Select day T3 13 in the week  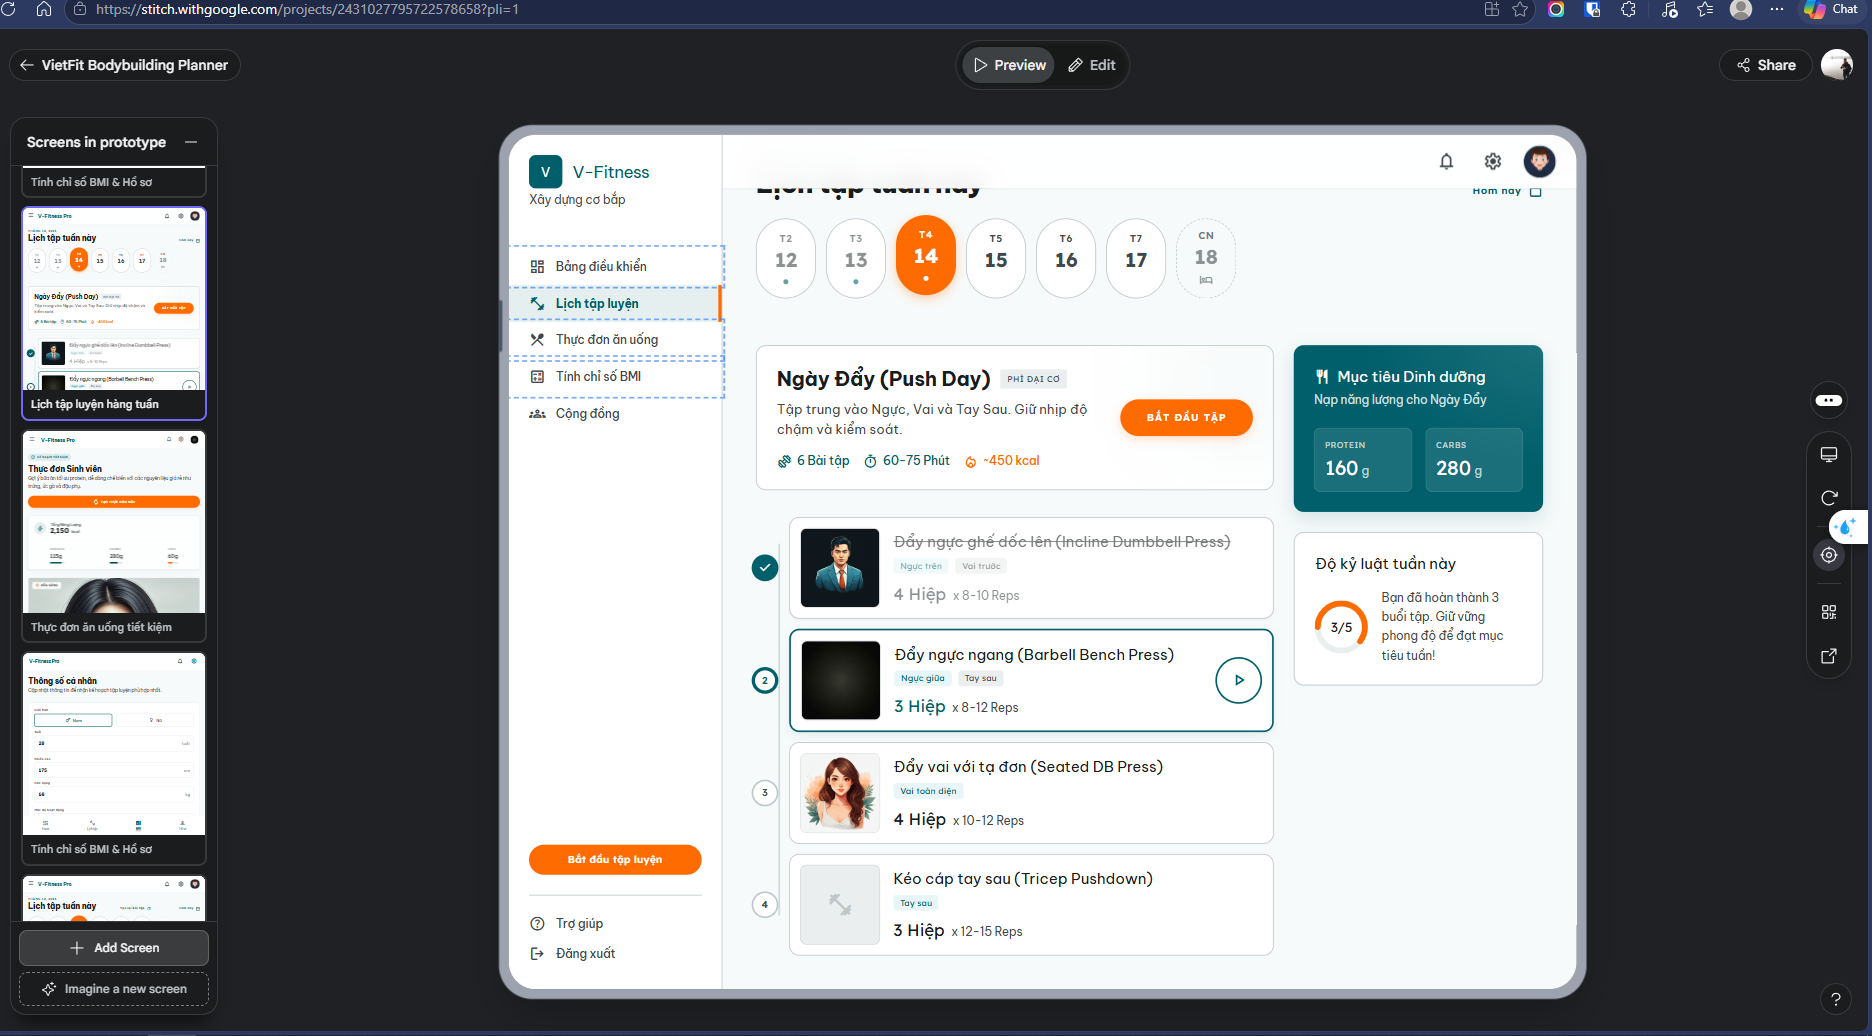tap(856, 258)
